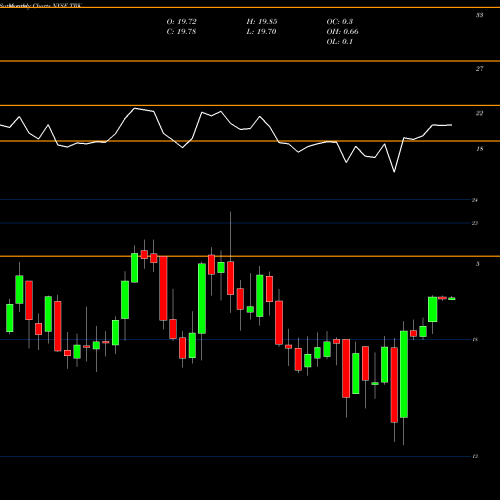Image resolution: width=500 pixels, height=500 pixels.
Task: Click the '27' upper axis label
Action: click(x=479, y=69)
